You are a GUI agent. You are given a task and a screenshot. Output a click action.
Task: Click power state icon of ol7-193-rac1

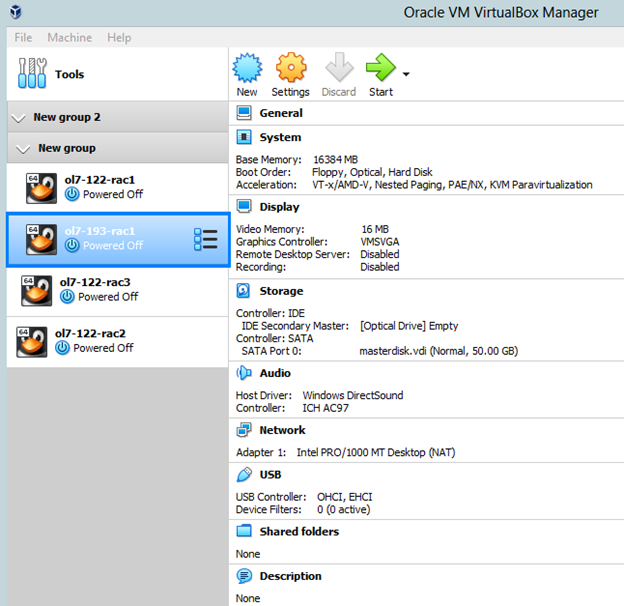[x=72, y=246]
